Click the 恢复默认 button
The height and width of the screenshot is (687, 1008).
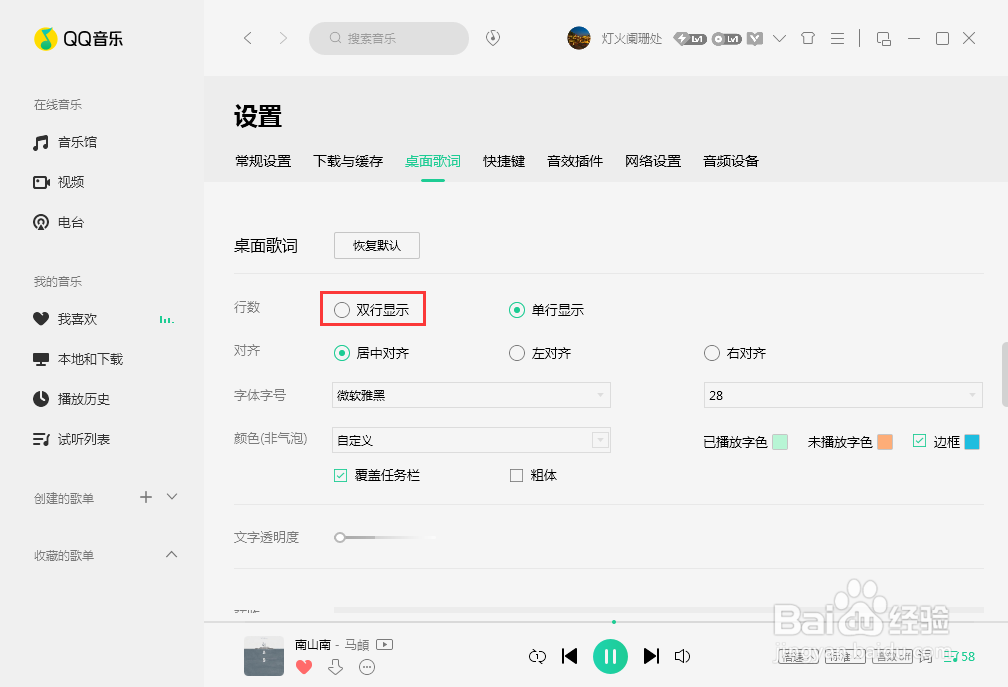(376, 245)
